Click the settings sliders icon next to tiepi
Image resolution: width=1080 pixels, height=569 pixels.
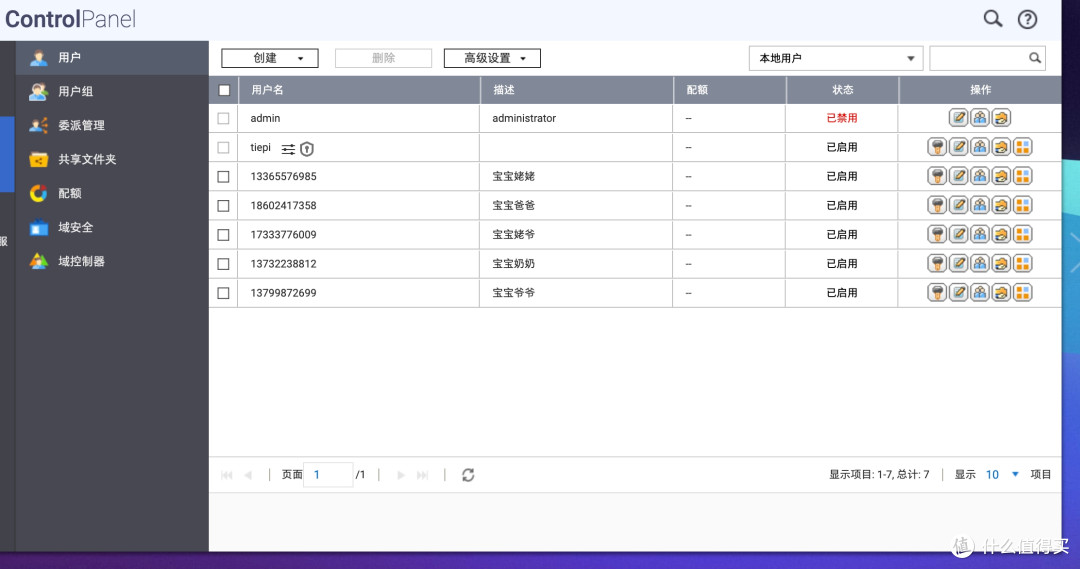pos(288,149)
